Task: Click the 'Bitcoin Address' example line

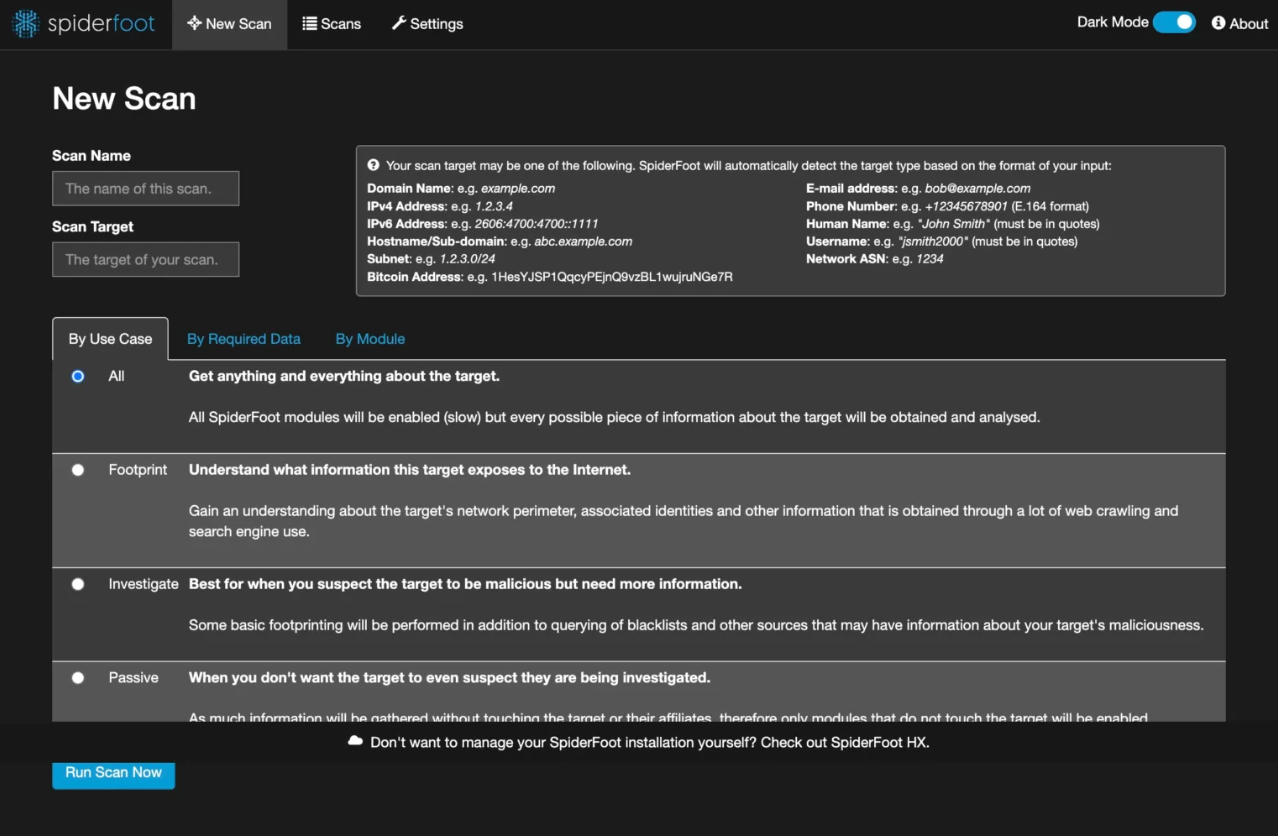Action: pyautogui.click(x=550, y=277)
